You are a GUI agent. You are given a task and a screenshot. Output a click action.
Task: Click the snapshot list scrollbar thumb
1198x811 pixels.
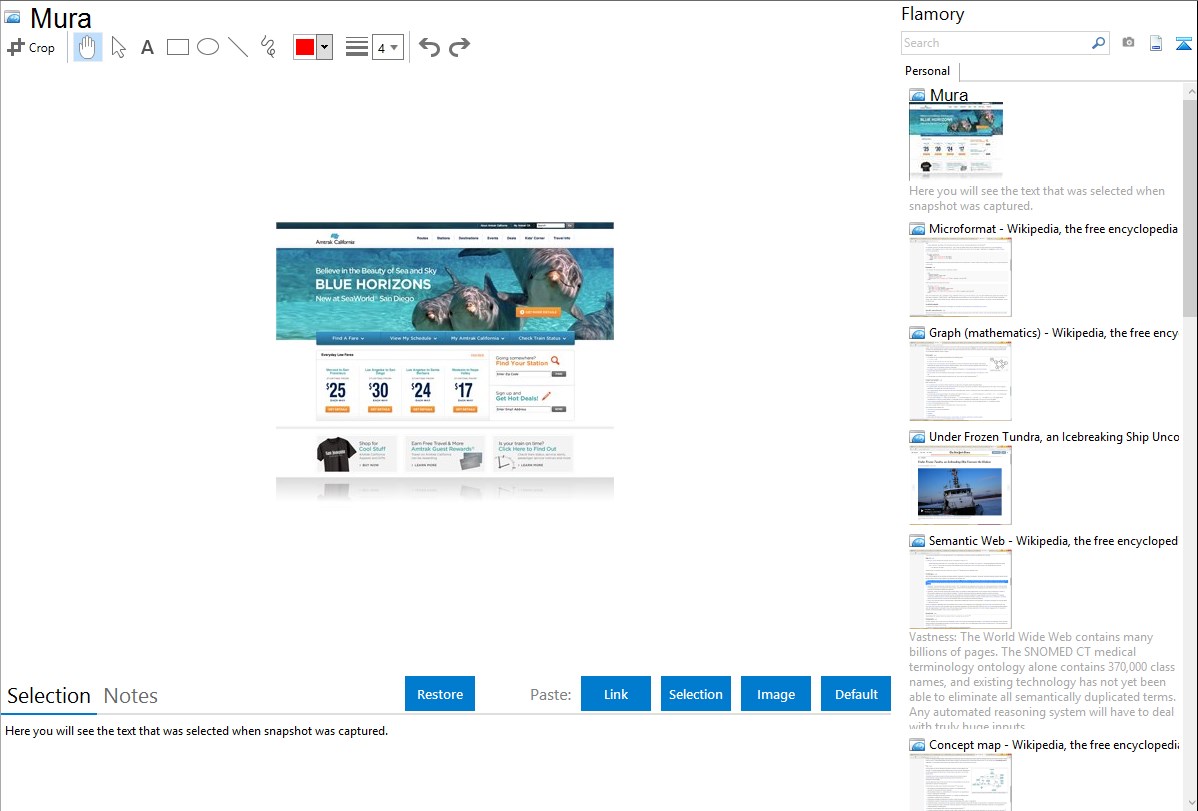coord(1190,208)
